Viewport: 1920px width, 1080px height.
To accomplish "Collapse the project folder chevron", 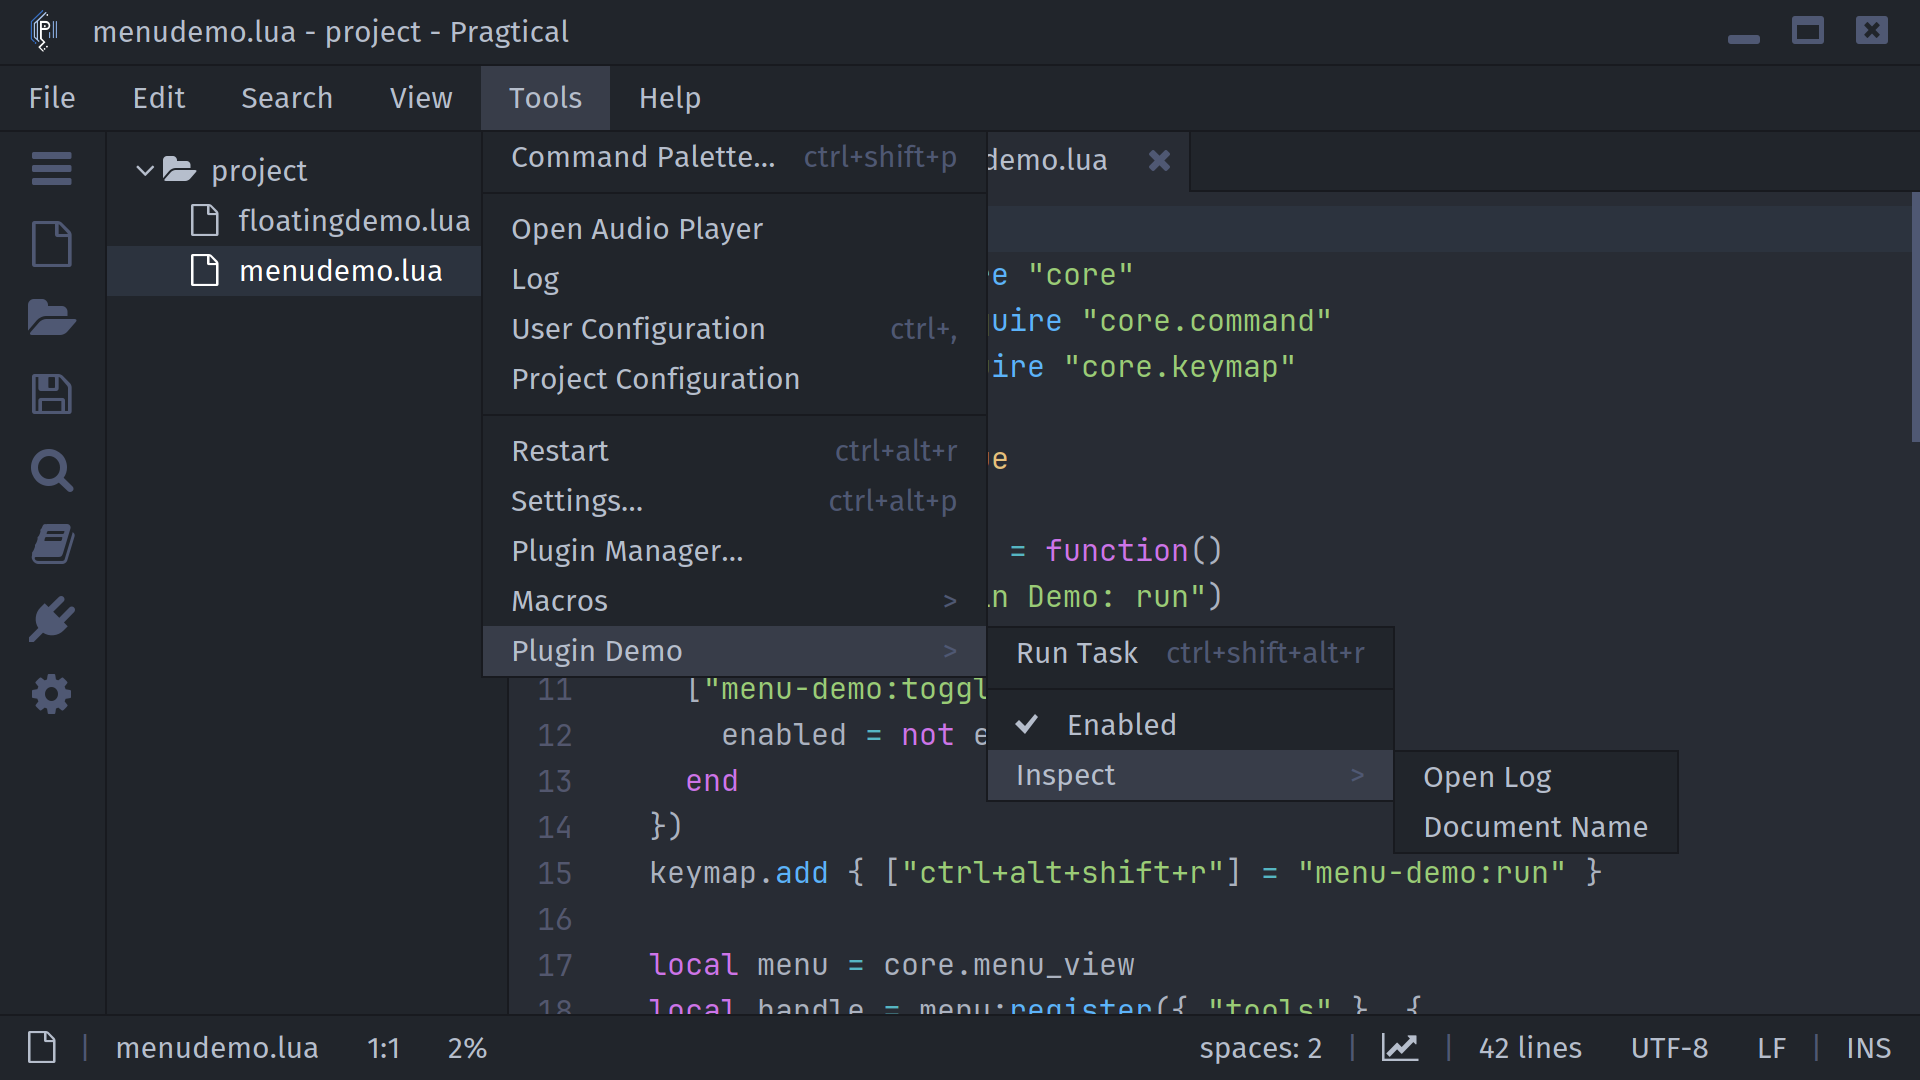I will coord(145,170).
